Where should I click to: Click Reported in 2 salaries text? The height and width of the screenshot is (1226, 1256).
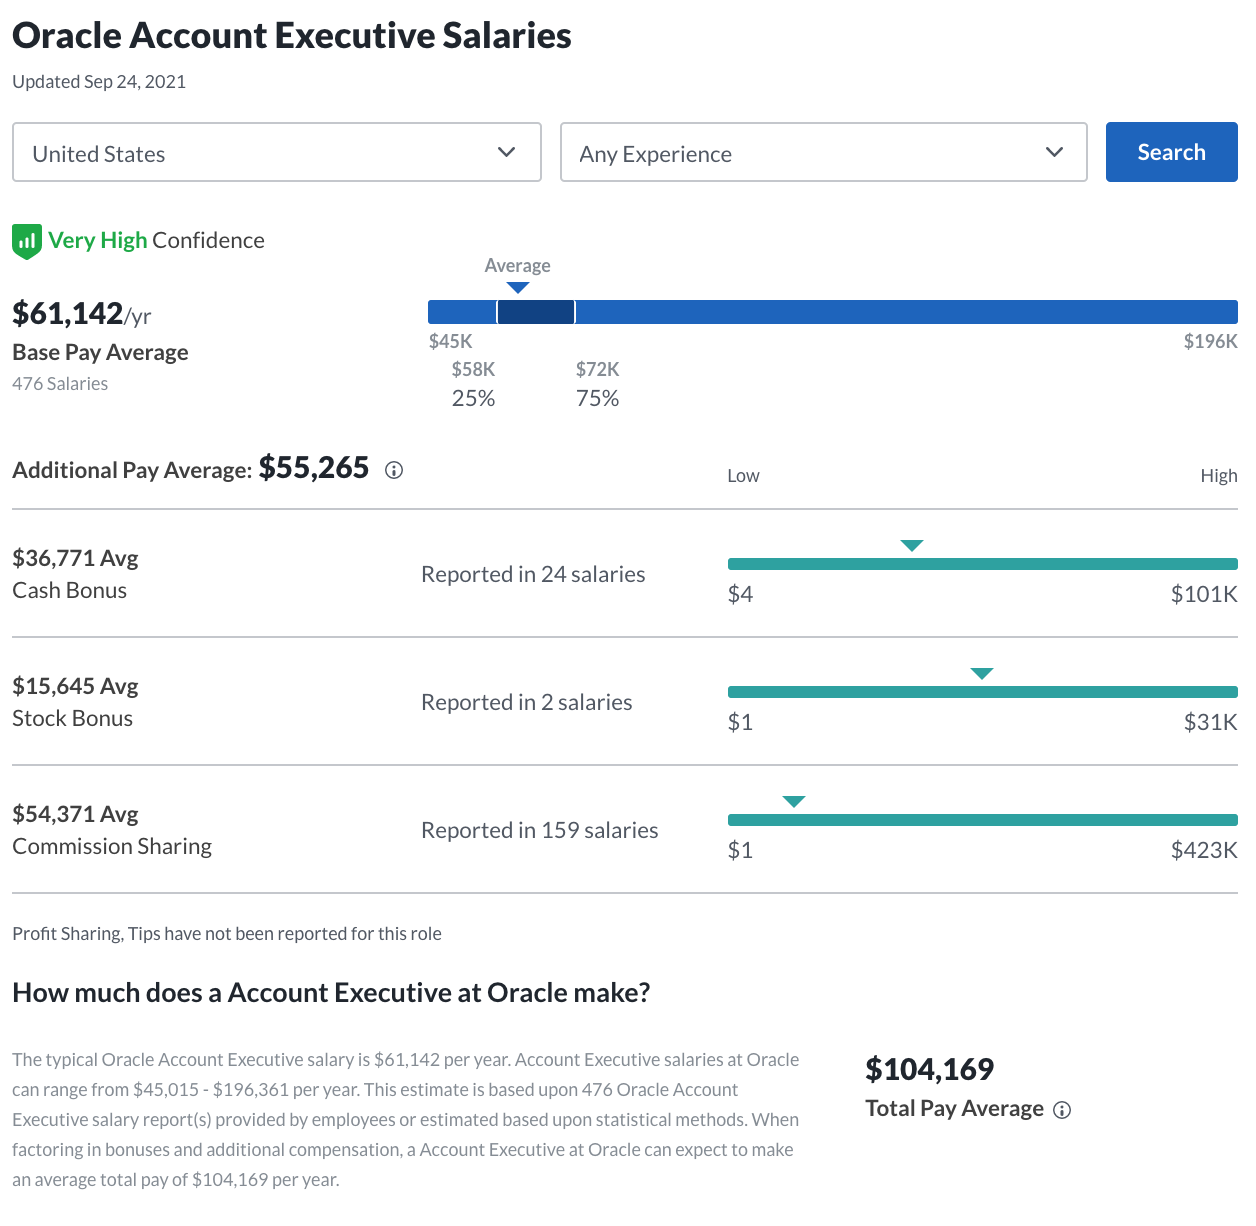527,702
